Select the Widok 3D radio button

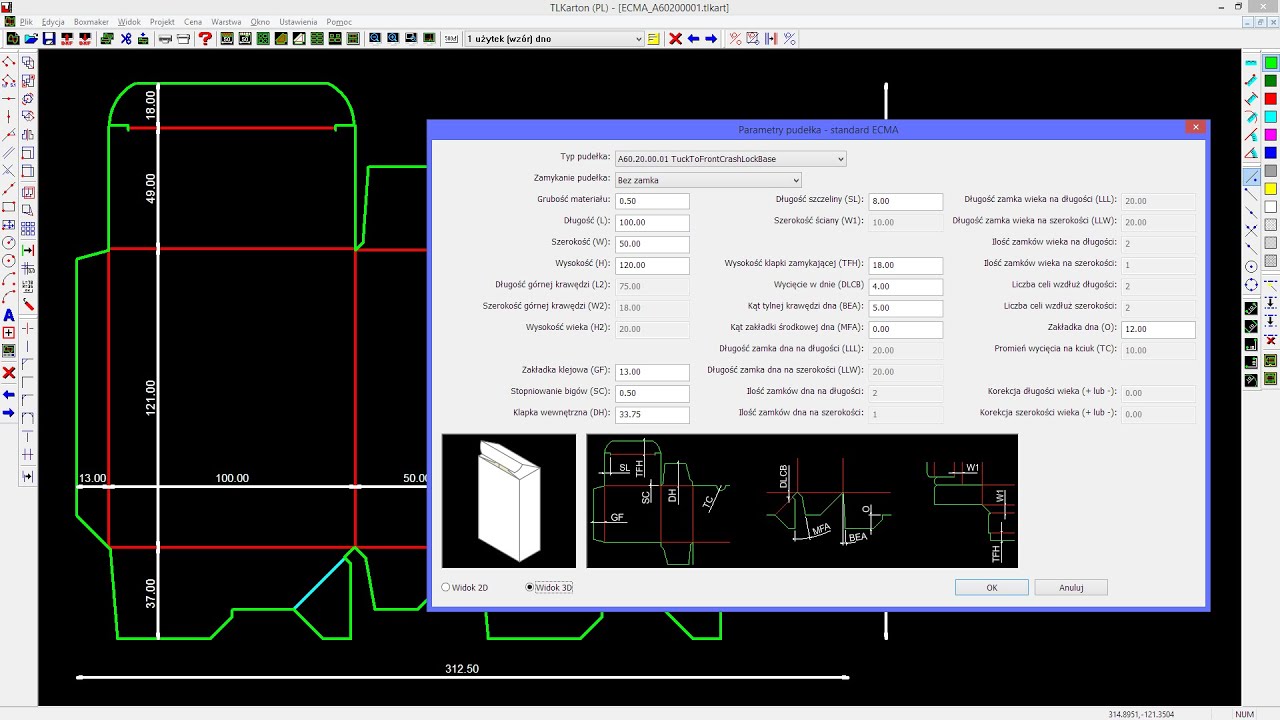pyautogui.click(x=530, y=587)
